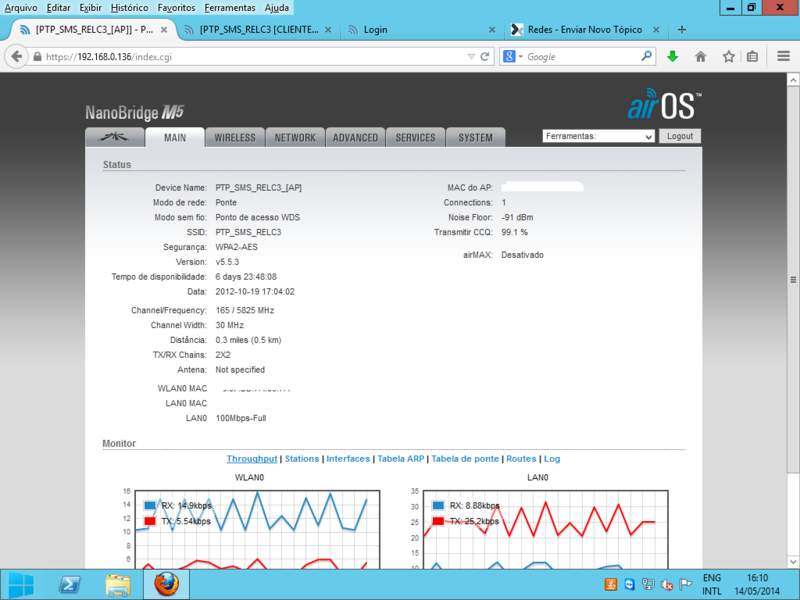Screen dimensions: 800x600
Task: Open the Ubiquiti logo tab in airOS
Action: click(114, 137)
